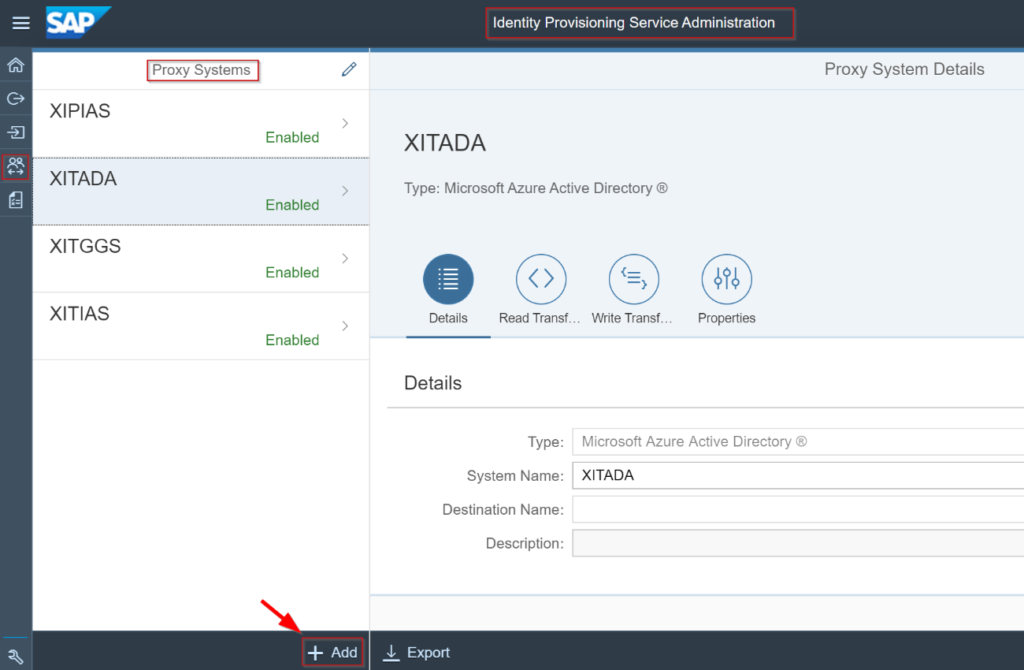
Task: Expand the XITIAS row chevron
Action: pyautogui.click(x=345, y=326)
